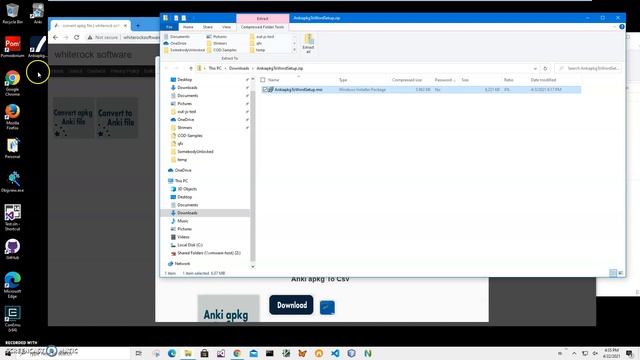
Task: Open Pomodonium desktop shortcut
Action: (12, 47)
